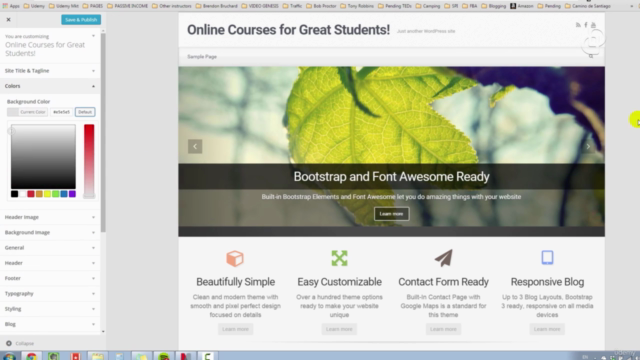Open the VIDEO GENESIS bookmark folder
This screenshot has width=640, height=360.
(x=260, y=6)
